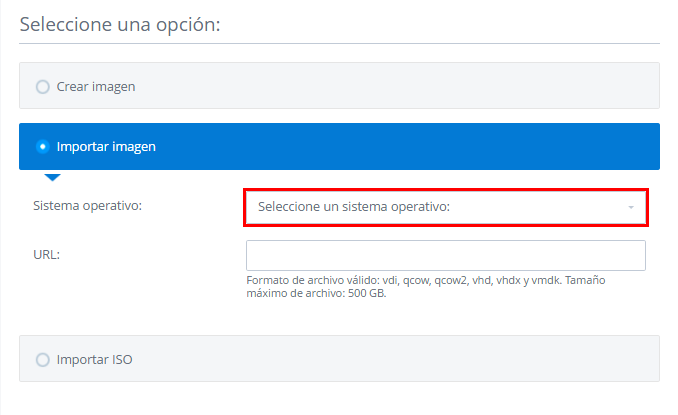Select the Importar imagen radio button
The width and height of the screenshot is (678, 415).
click(x=42, y=147)
